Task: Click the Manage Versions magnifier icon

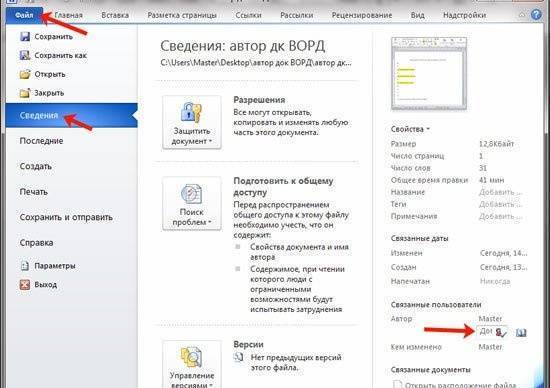Action: pos(191,357)
